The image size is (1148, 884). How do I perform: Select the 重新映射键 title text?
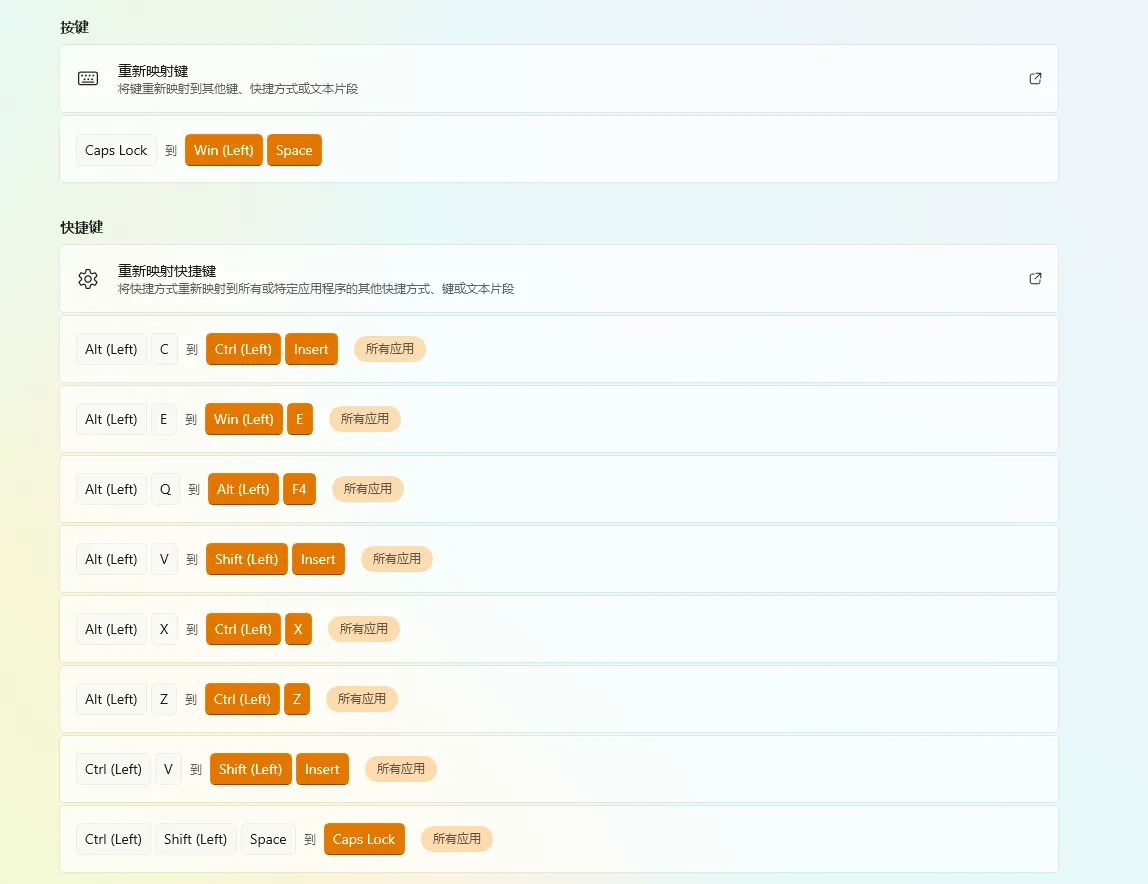[x=153, y=71]
